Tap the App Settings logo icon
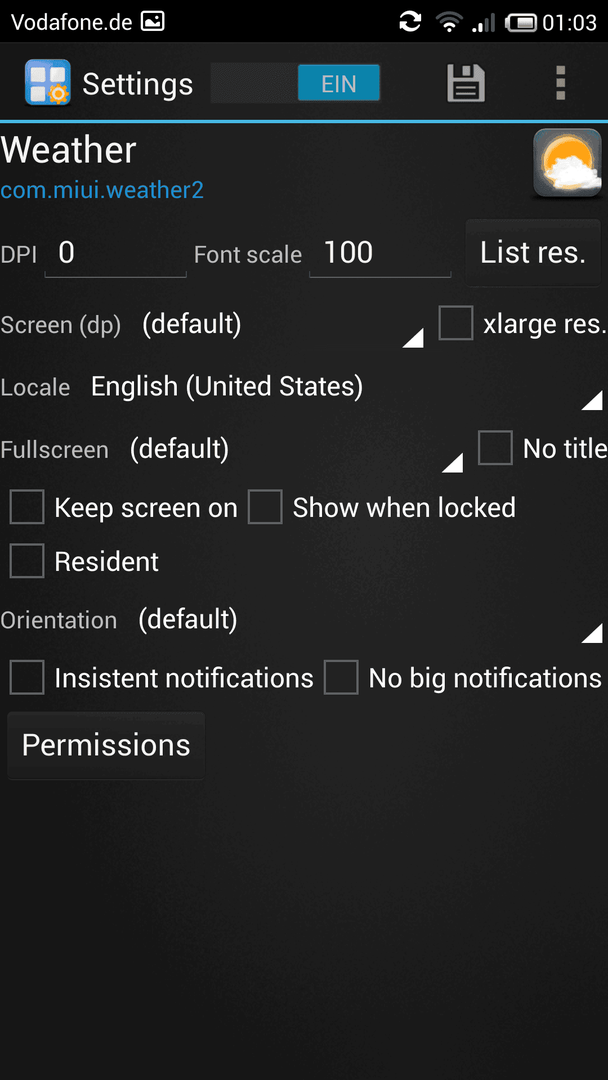The width and height of the screenshot is (608, 1080). point(48,83)
